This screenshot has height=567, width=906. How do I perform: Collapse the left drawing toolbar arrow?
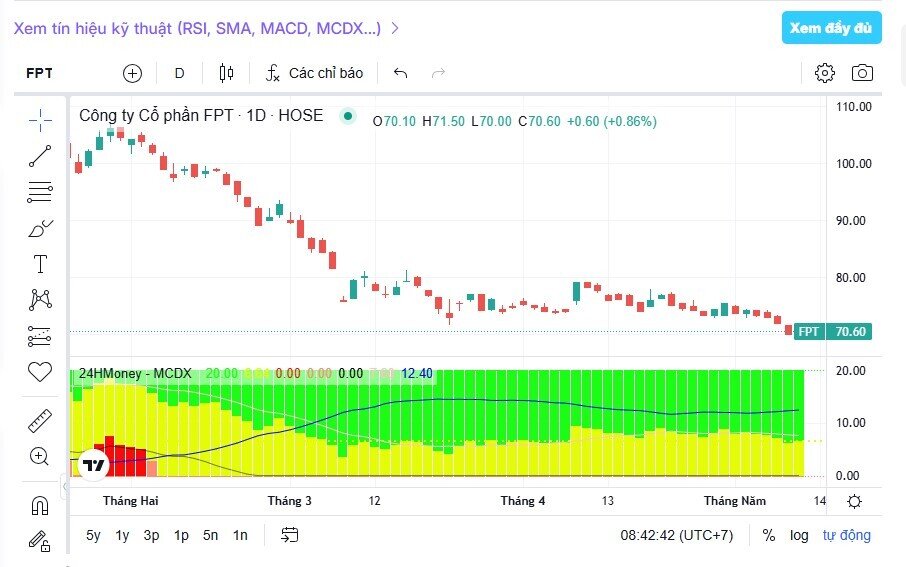(65, 487)
